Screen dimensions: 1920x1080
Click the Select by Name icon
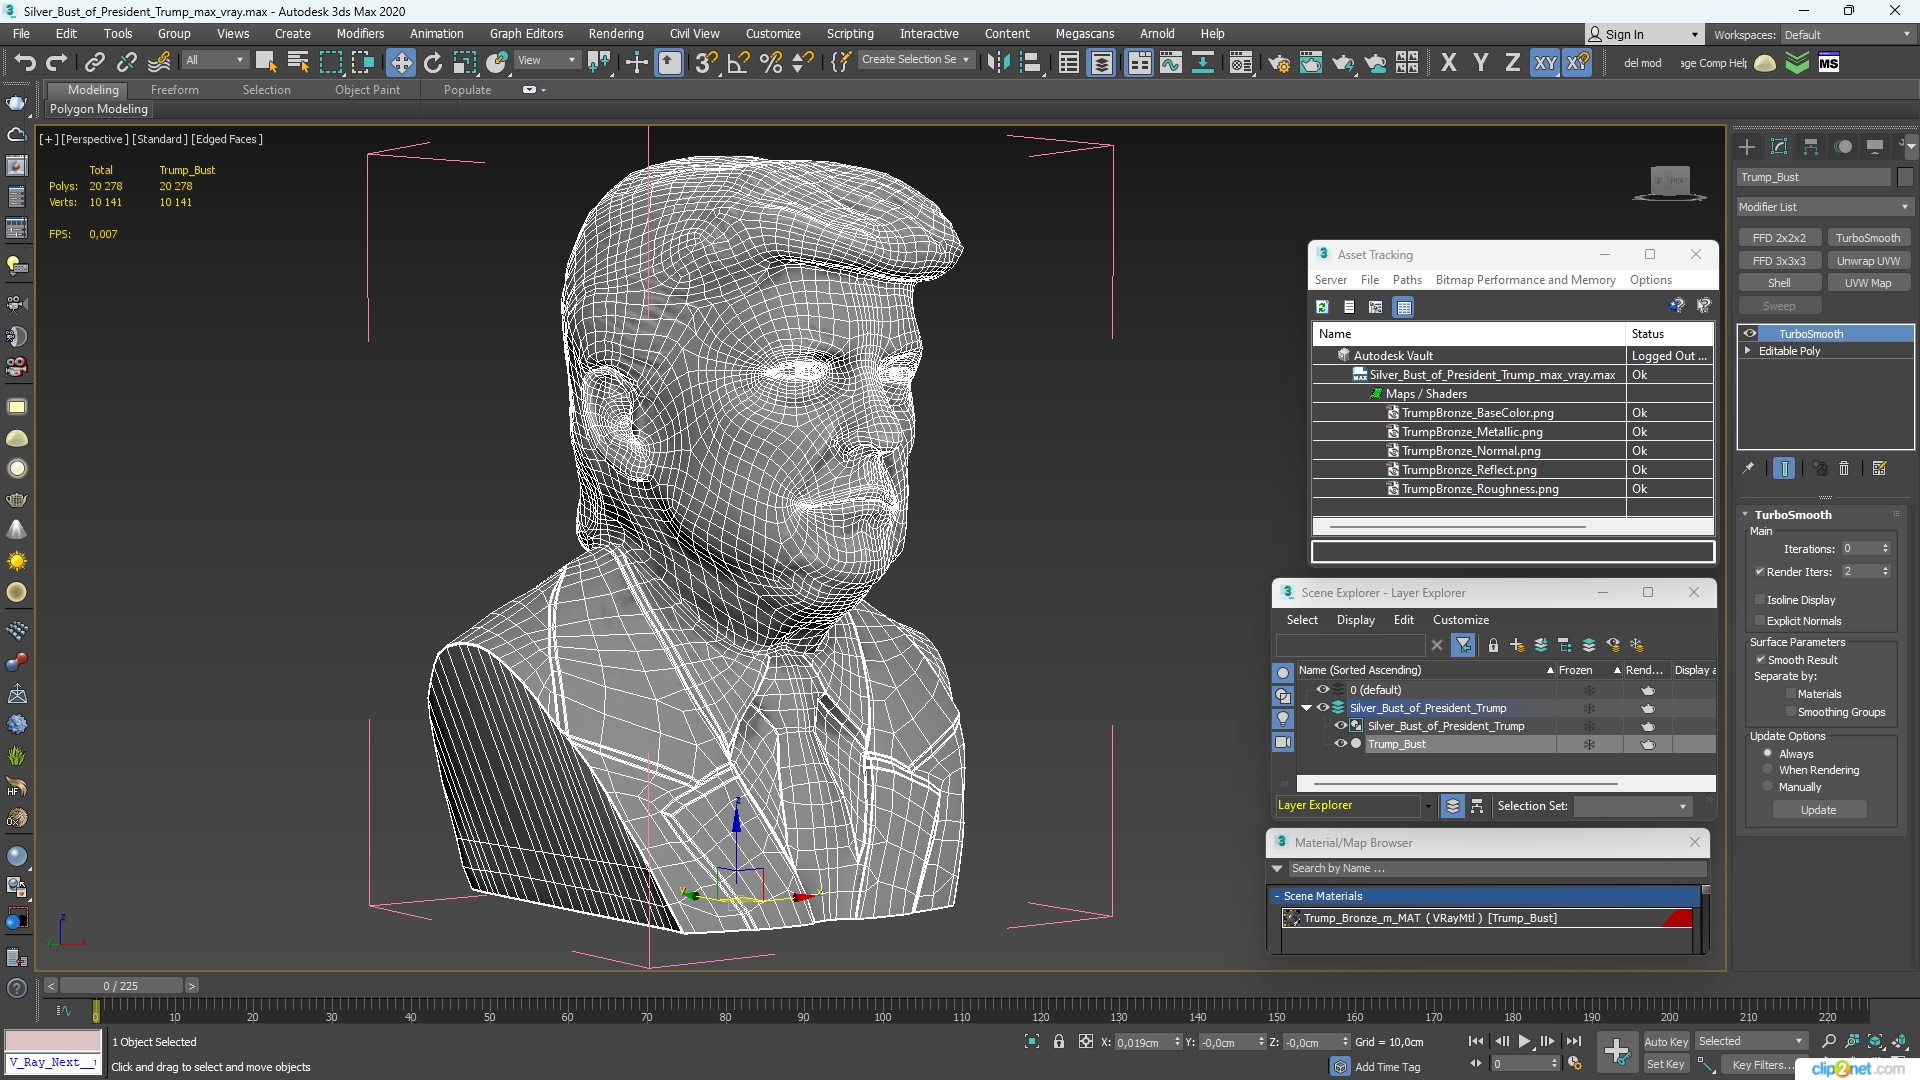tap(298, 63)
